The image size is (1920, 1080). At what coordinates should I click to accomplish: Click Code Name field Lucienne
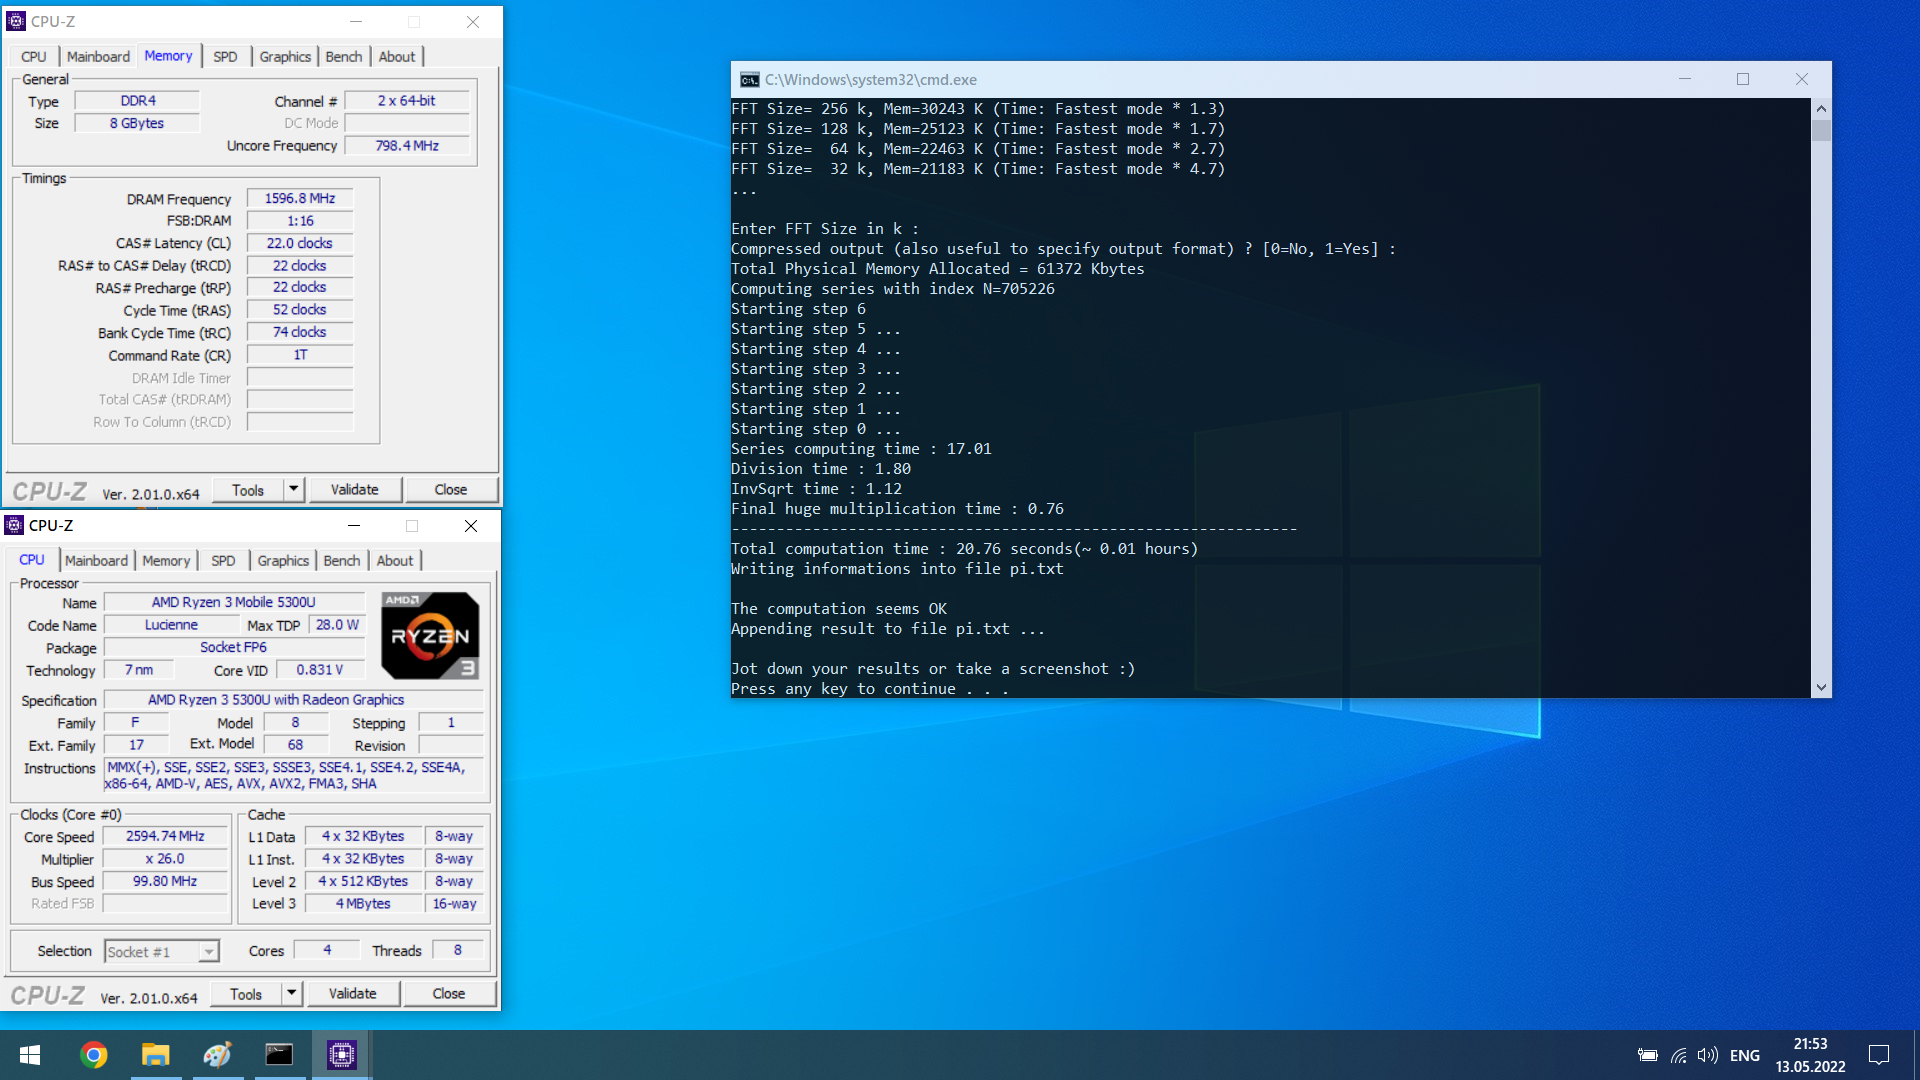click(171, 625)
